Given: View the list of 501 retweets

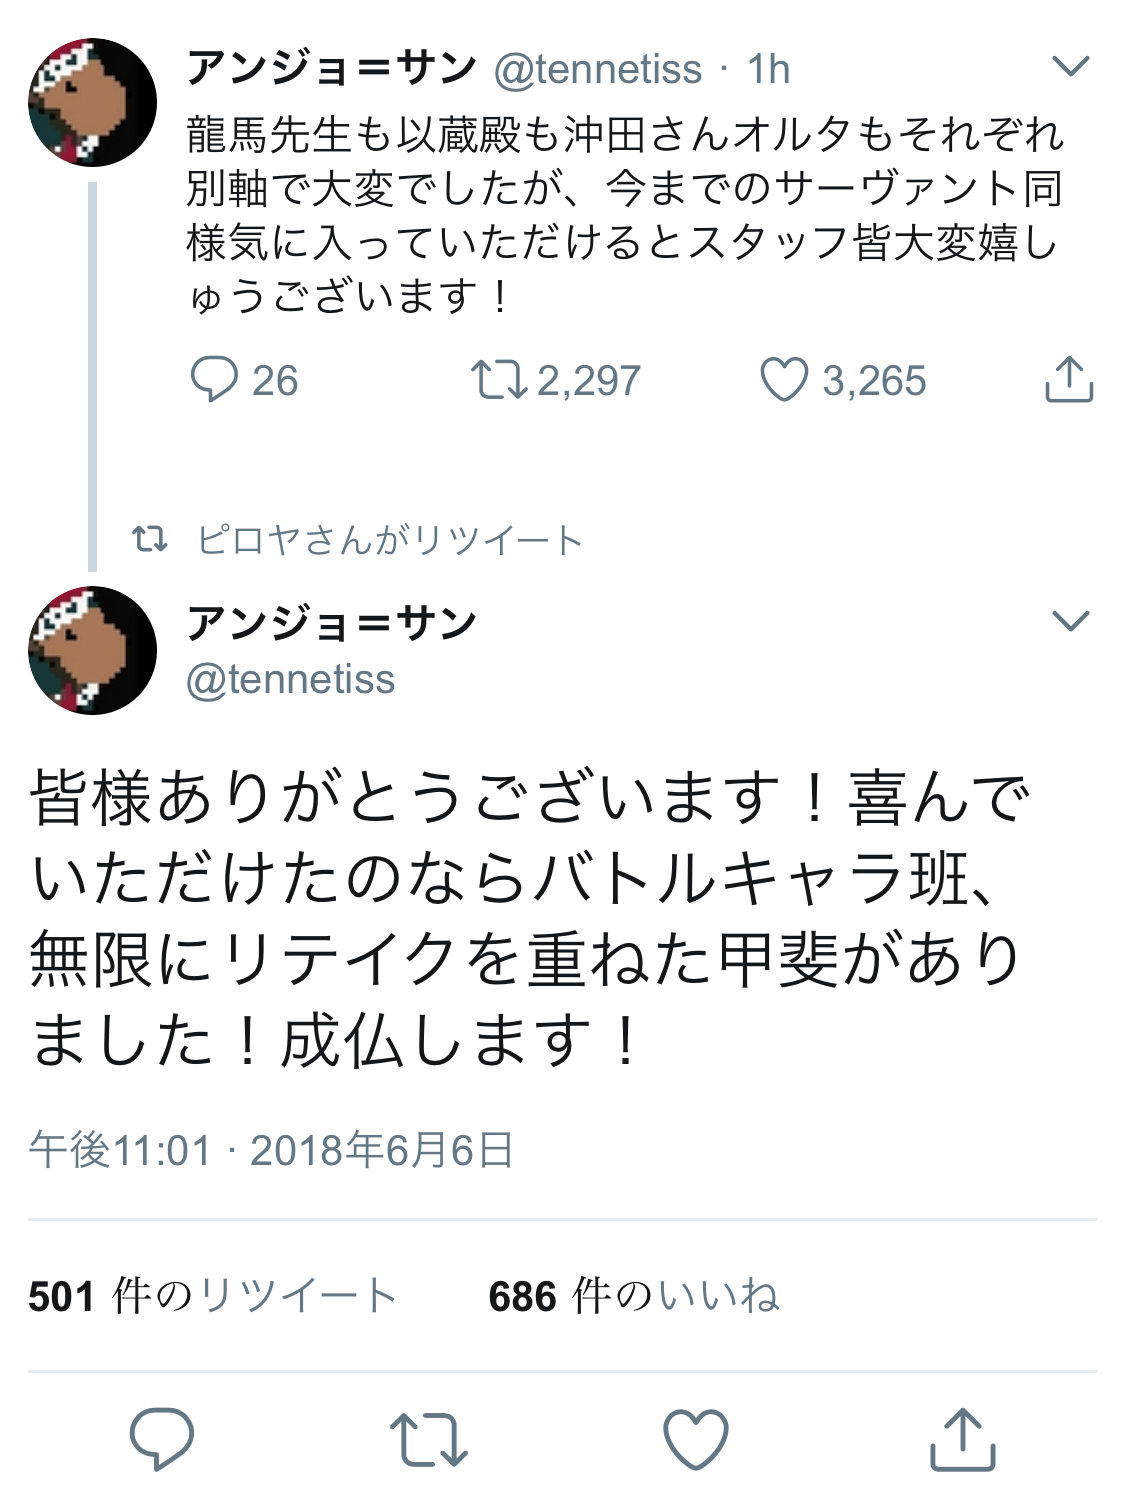Looking at the screenshot, I should pos(212,1296).
